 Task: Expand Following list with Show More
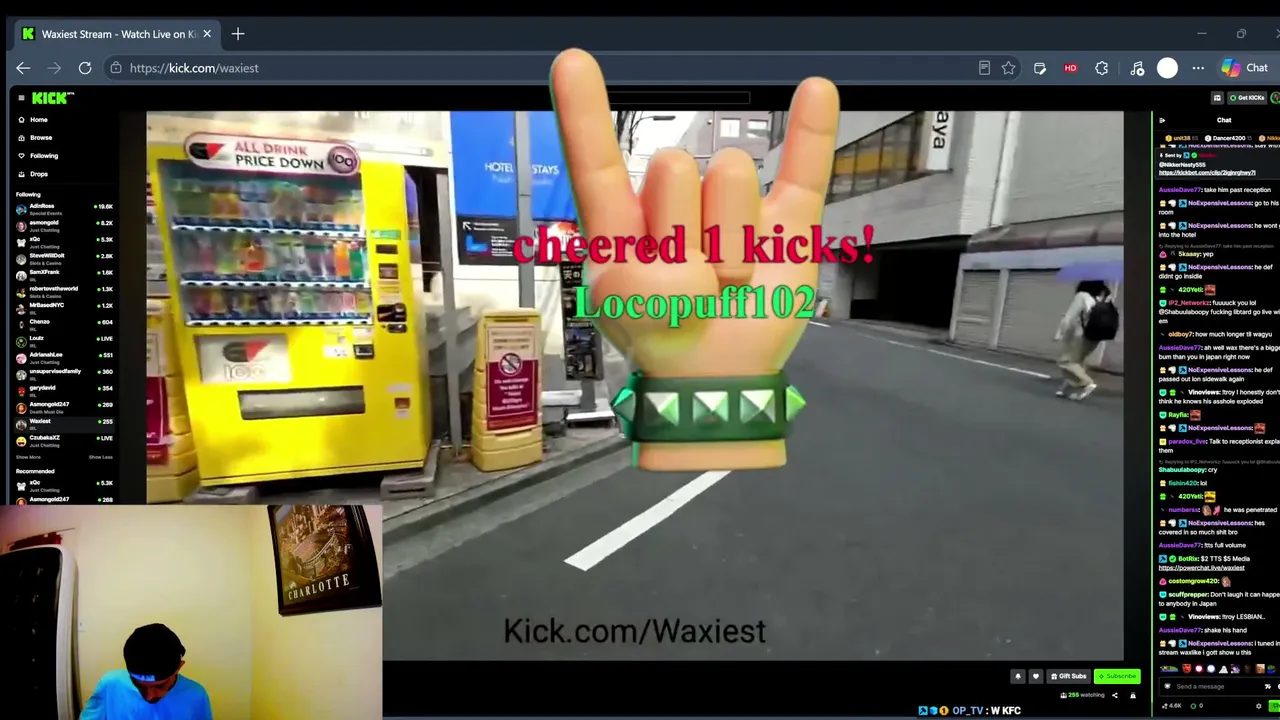click(x=28, y=457)
